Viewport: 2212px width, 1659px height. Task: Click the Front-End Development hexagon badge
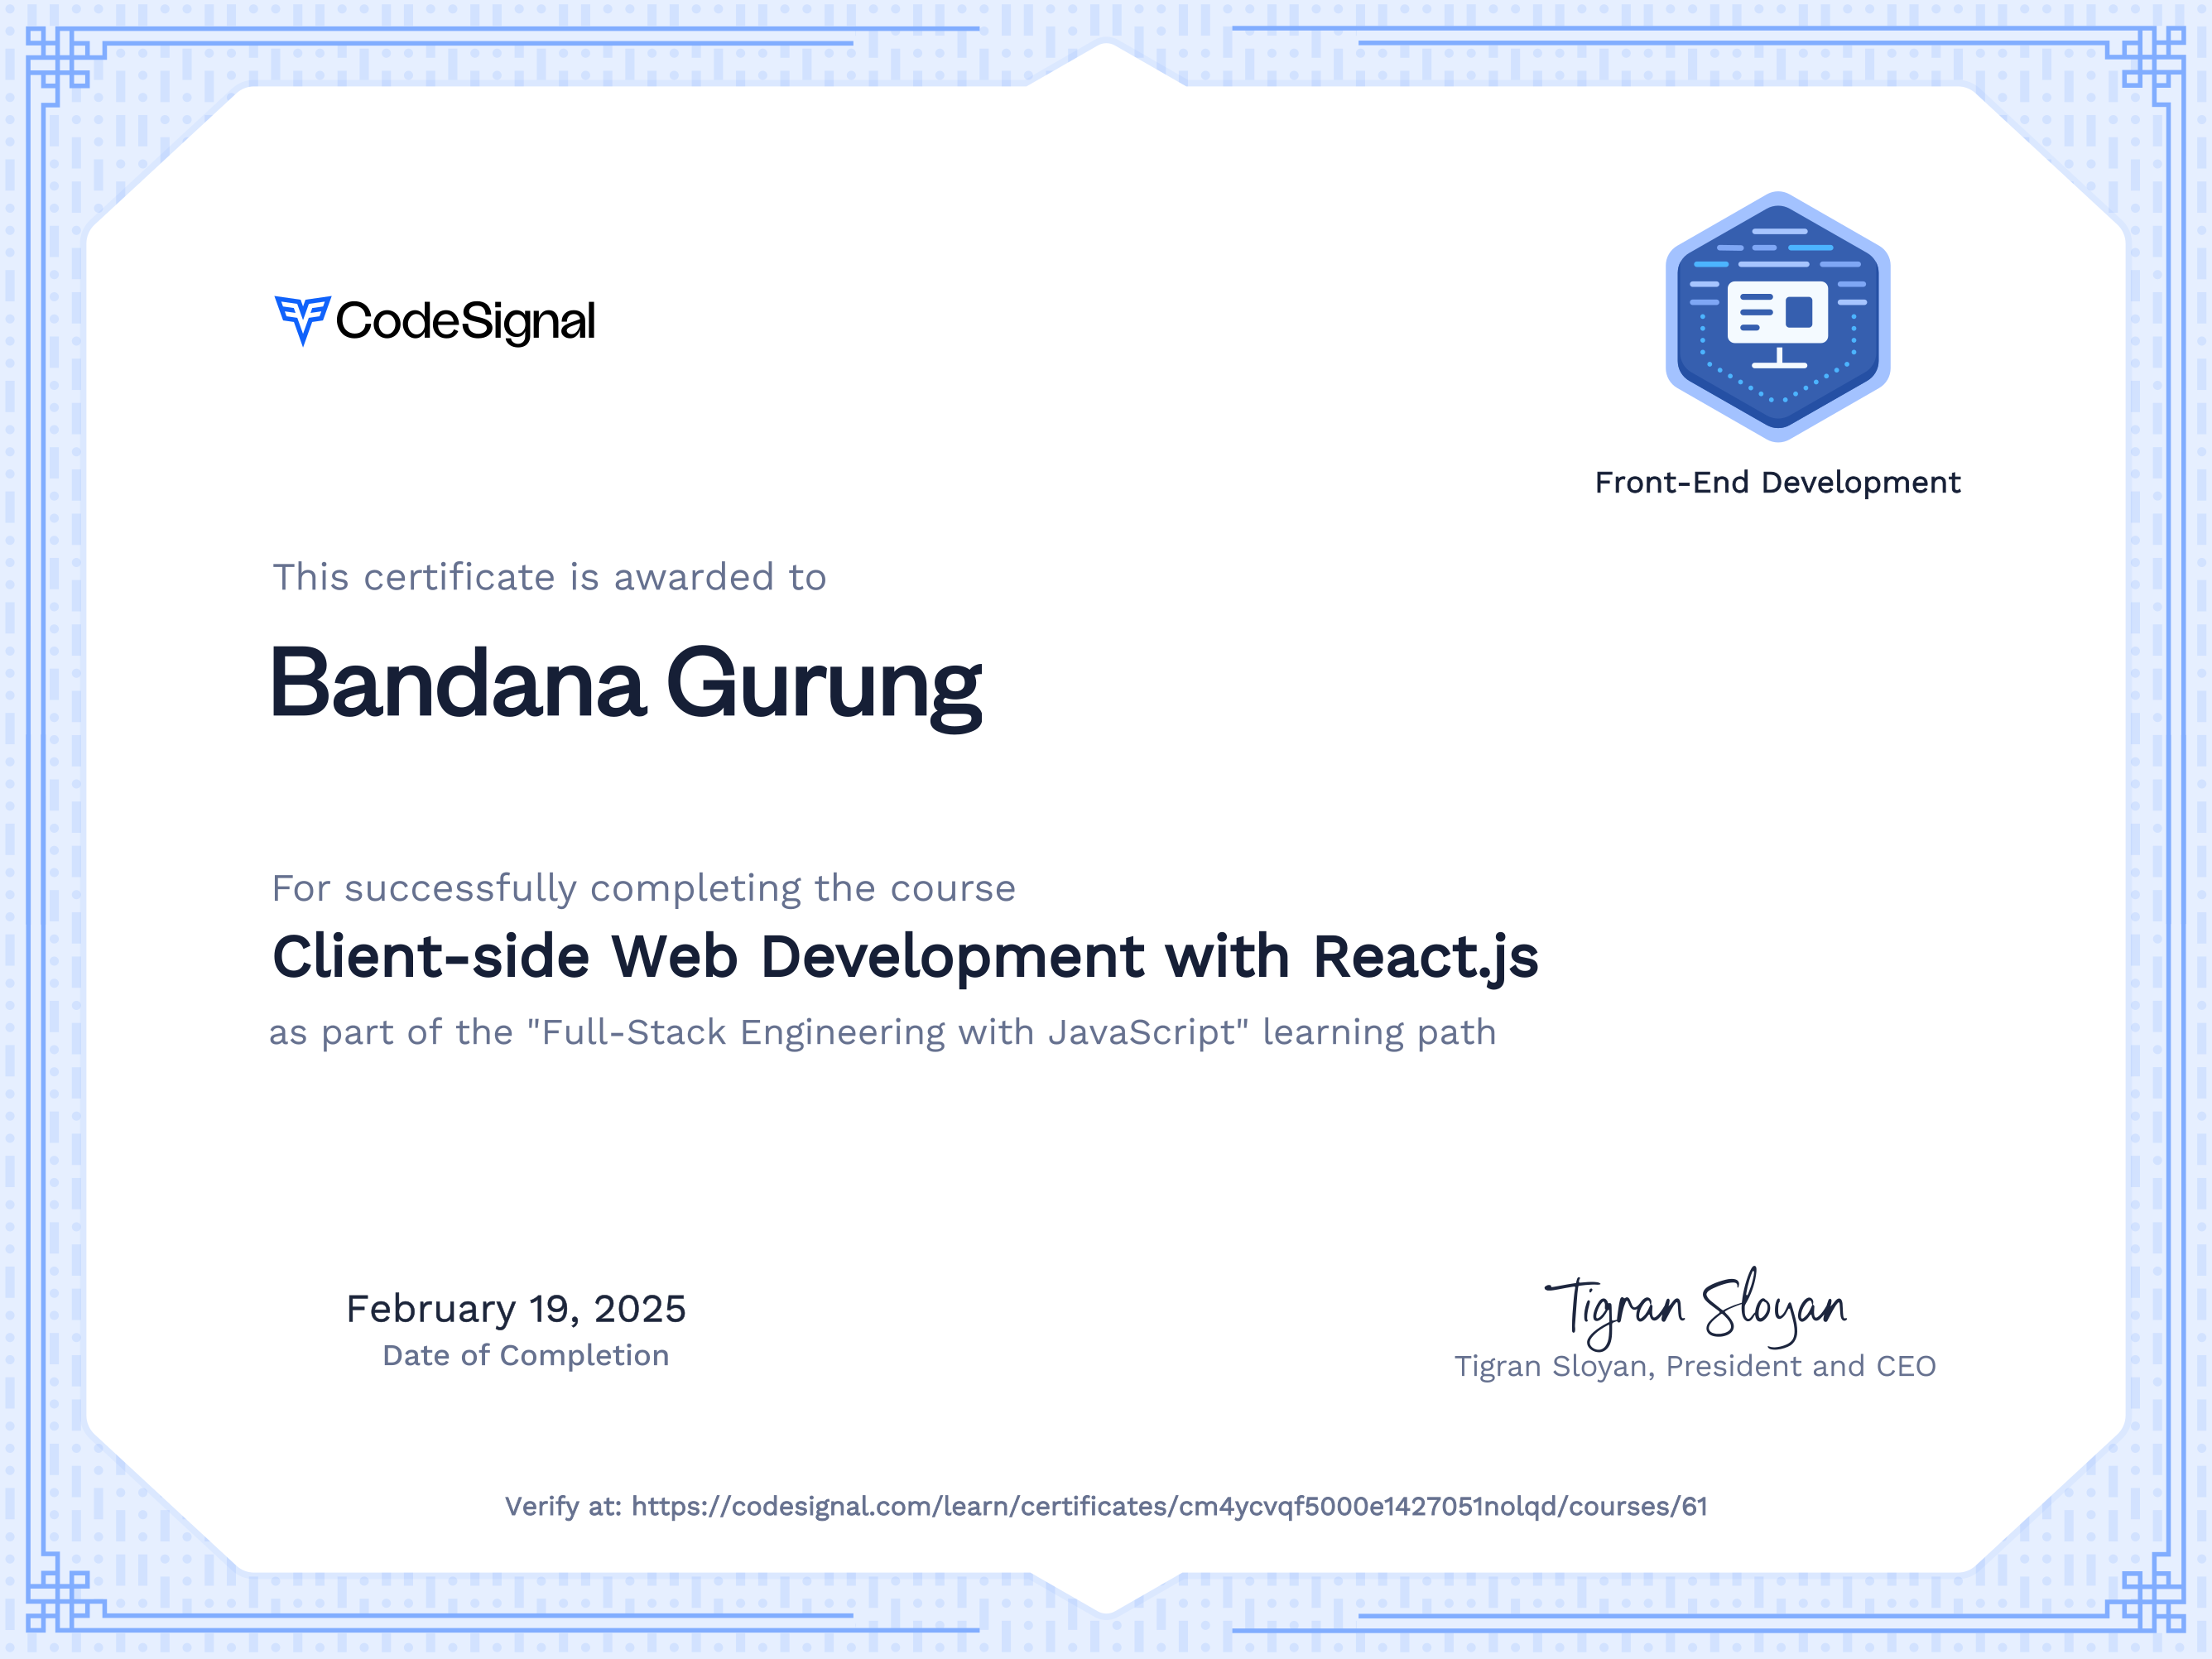pos(1777,316)
